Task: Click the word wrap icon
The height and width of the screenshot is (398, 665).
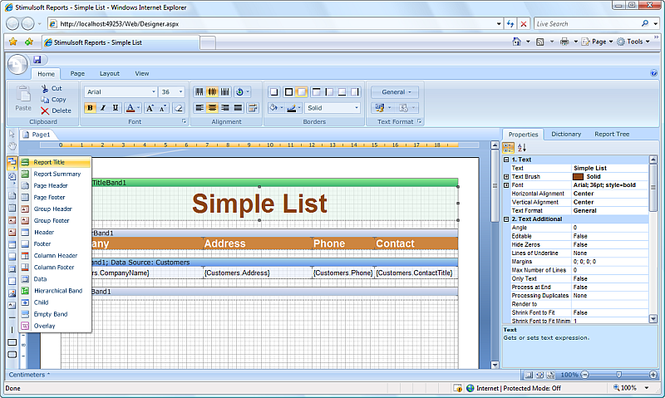Action: (x=253, y=108)
